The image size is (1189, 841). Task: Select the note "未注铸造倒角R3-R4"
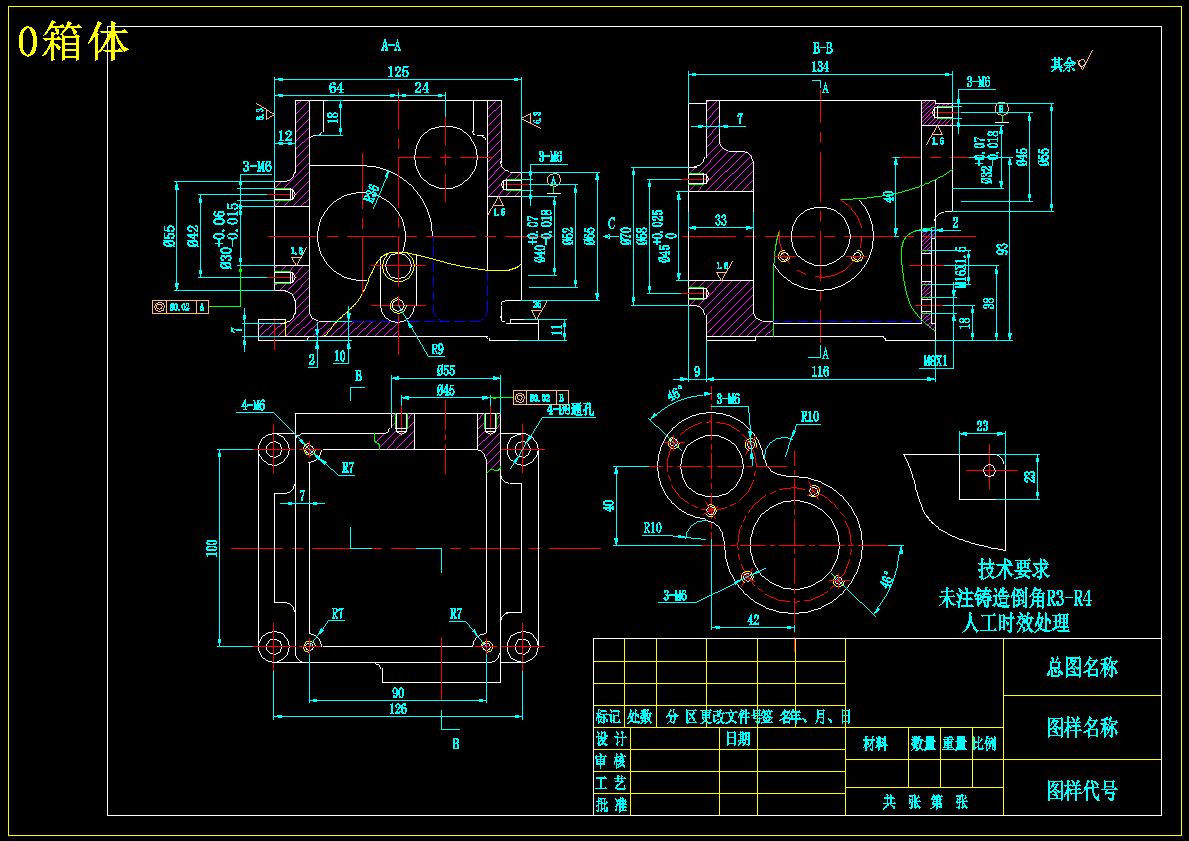tap(1015, 598)
